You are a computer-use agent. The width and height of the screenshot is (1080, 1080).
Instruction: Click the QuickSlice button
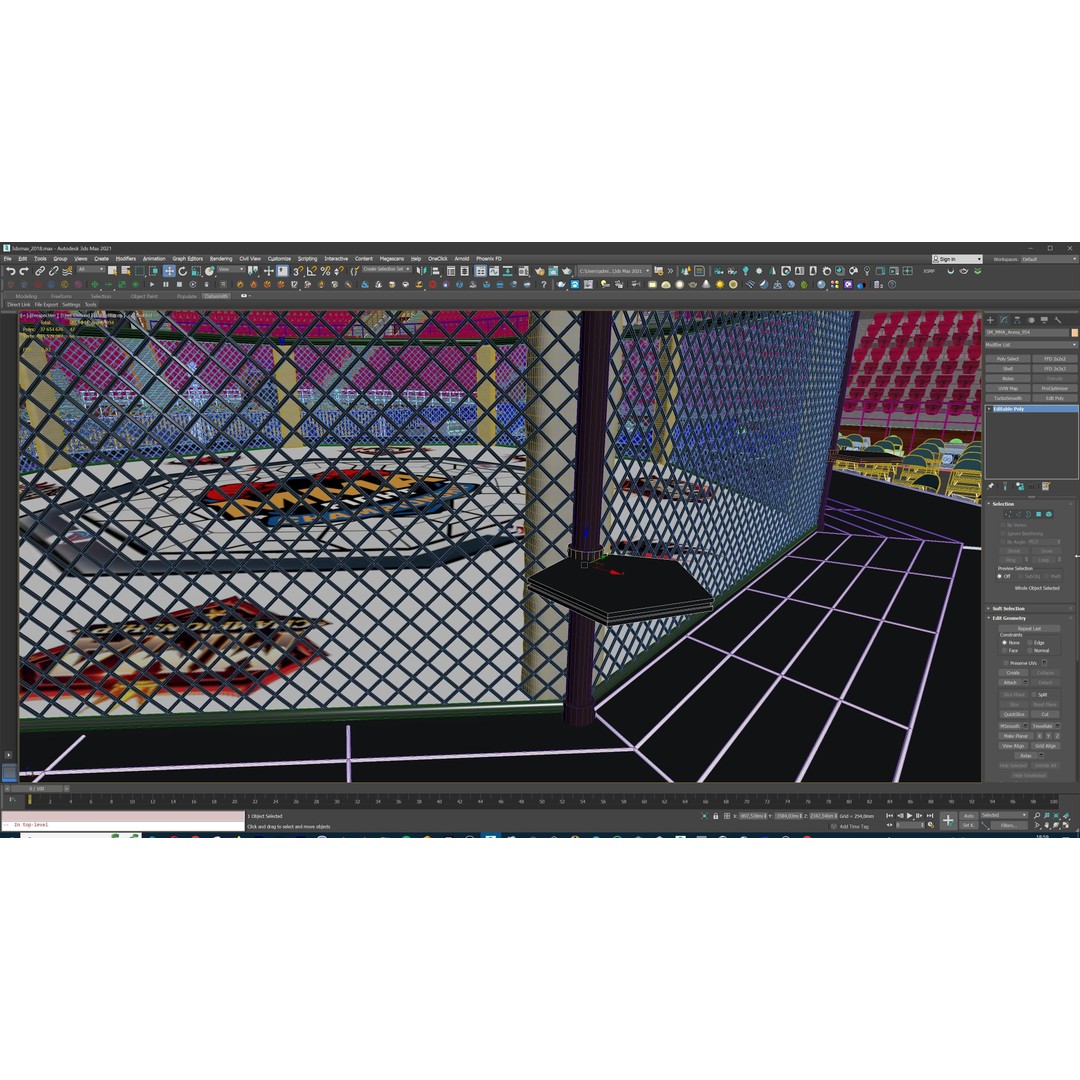[1014, 714]
